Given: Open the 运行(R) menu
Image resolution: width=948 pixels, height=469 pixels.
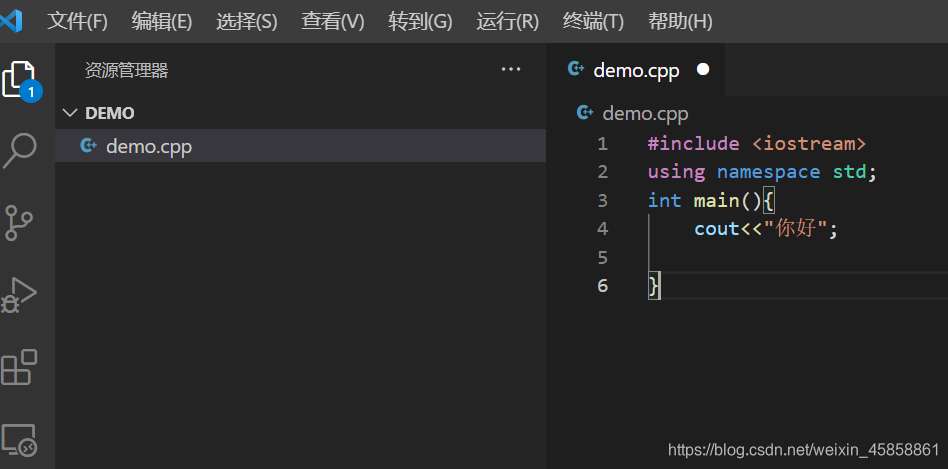Looking at the screenshot, I should (x=507, y=22).
